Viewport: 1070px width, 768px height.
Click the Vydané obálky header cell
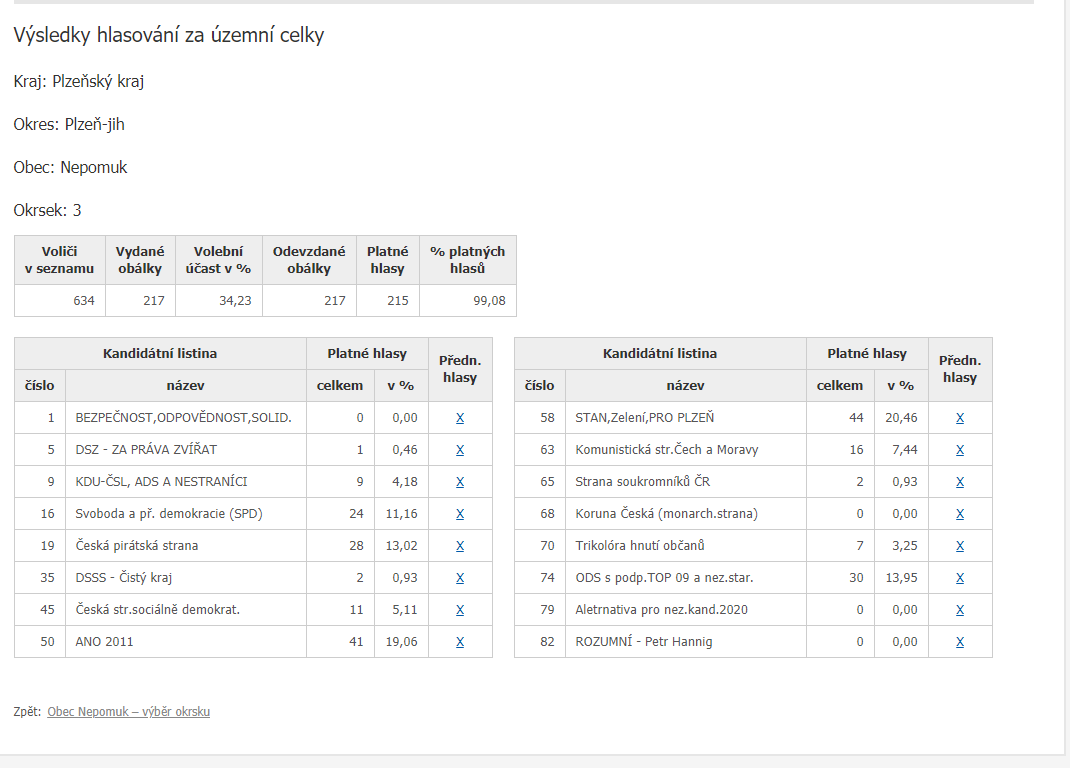(x=140, y=260)
